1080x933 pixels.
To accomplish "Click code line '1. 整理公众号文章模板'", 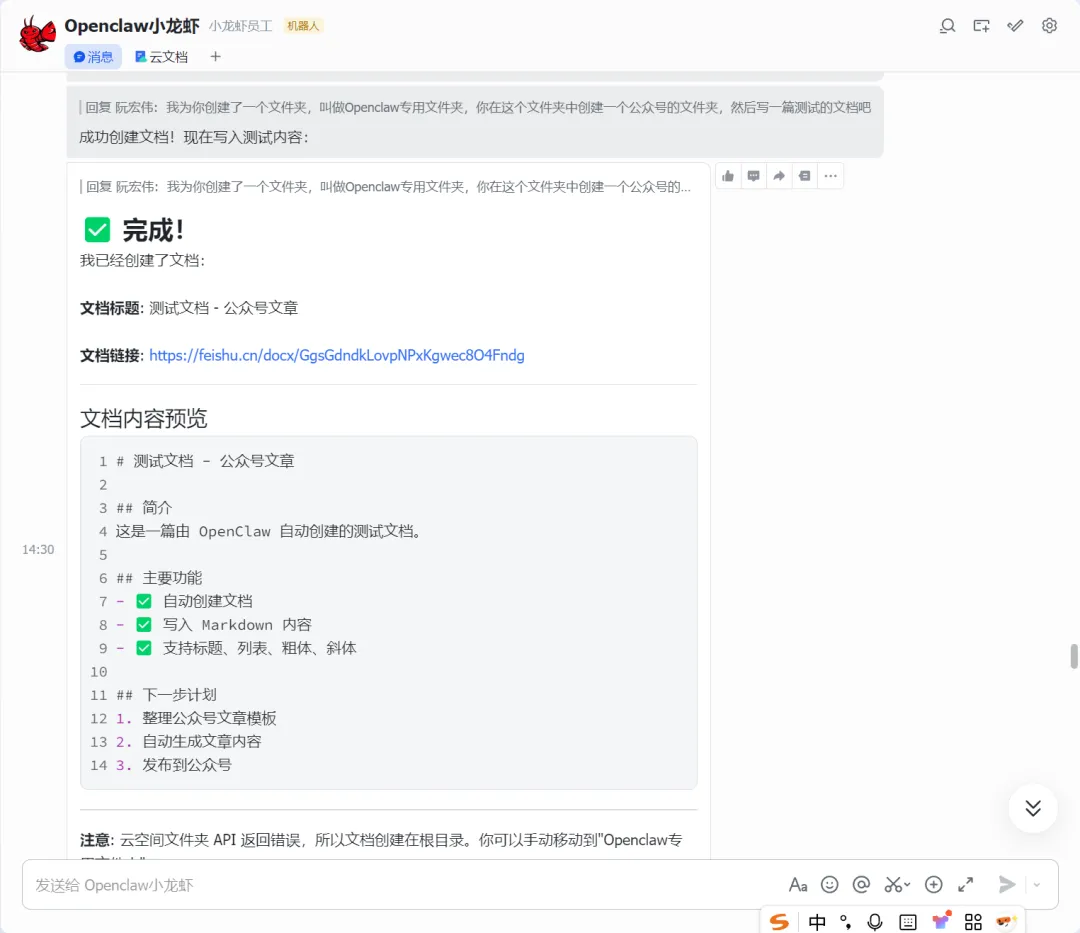I will pos(196,719).
